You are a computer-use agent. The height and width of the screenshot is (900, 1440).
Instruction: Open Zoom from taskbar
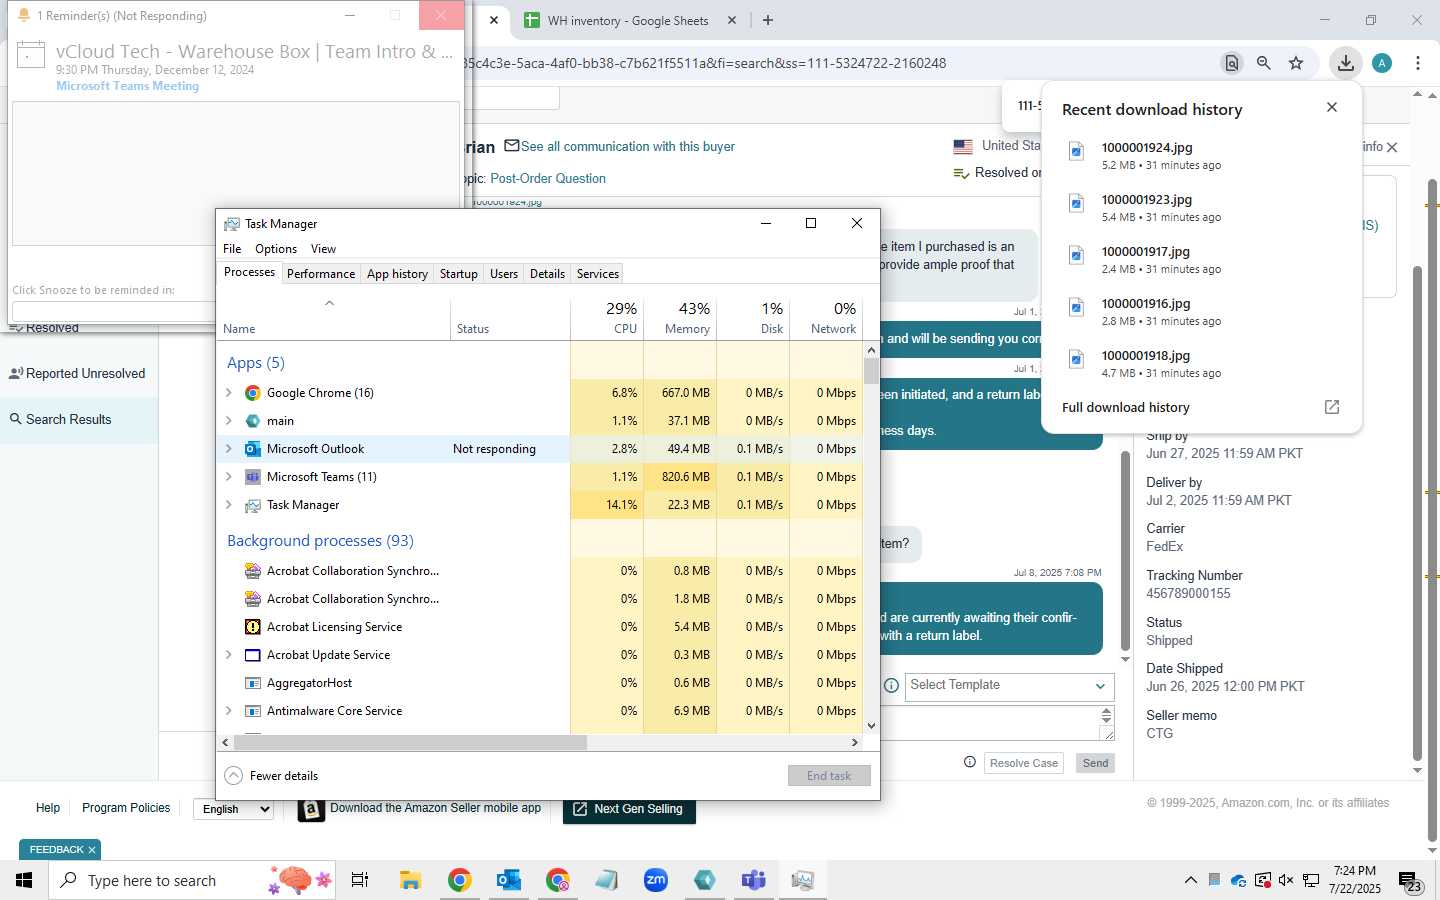[x=655, y=880]
